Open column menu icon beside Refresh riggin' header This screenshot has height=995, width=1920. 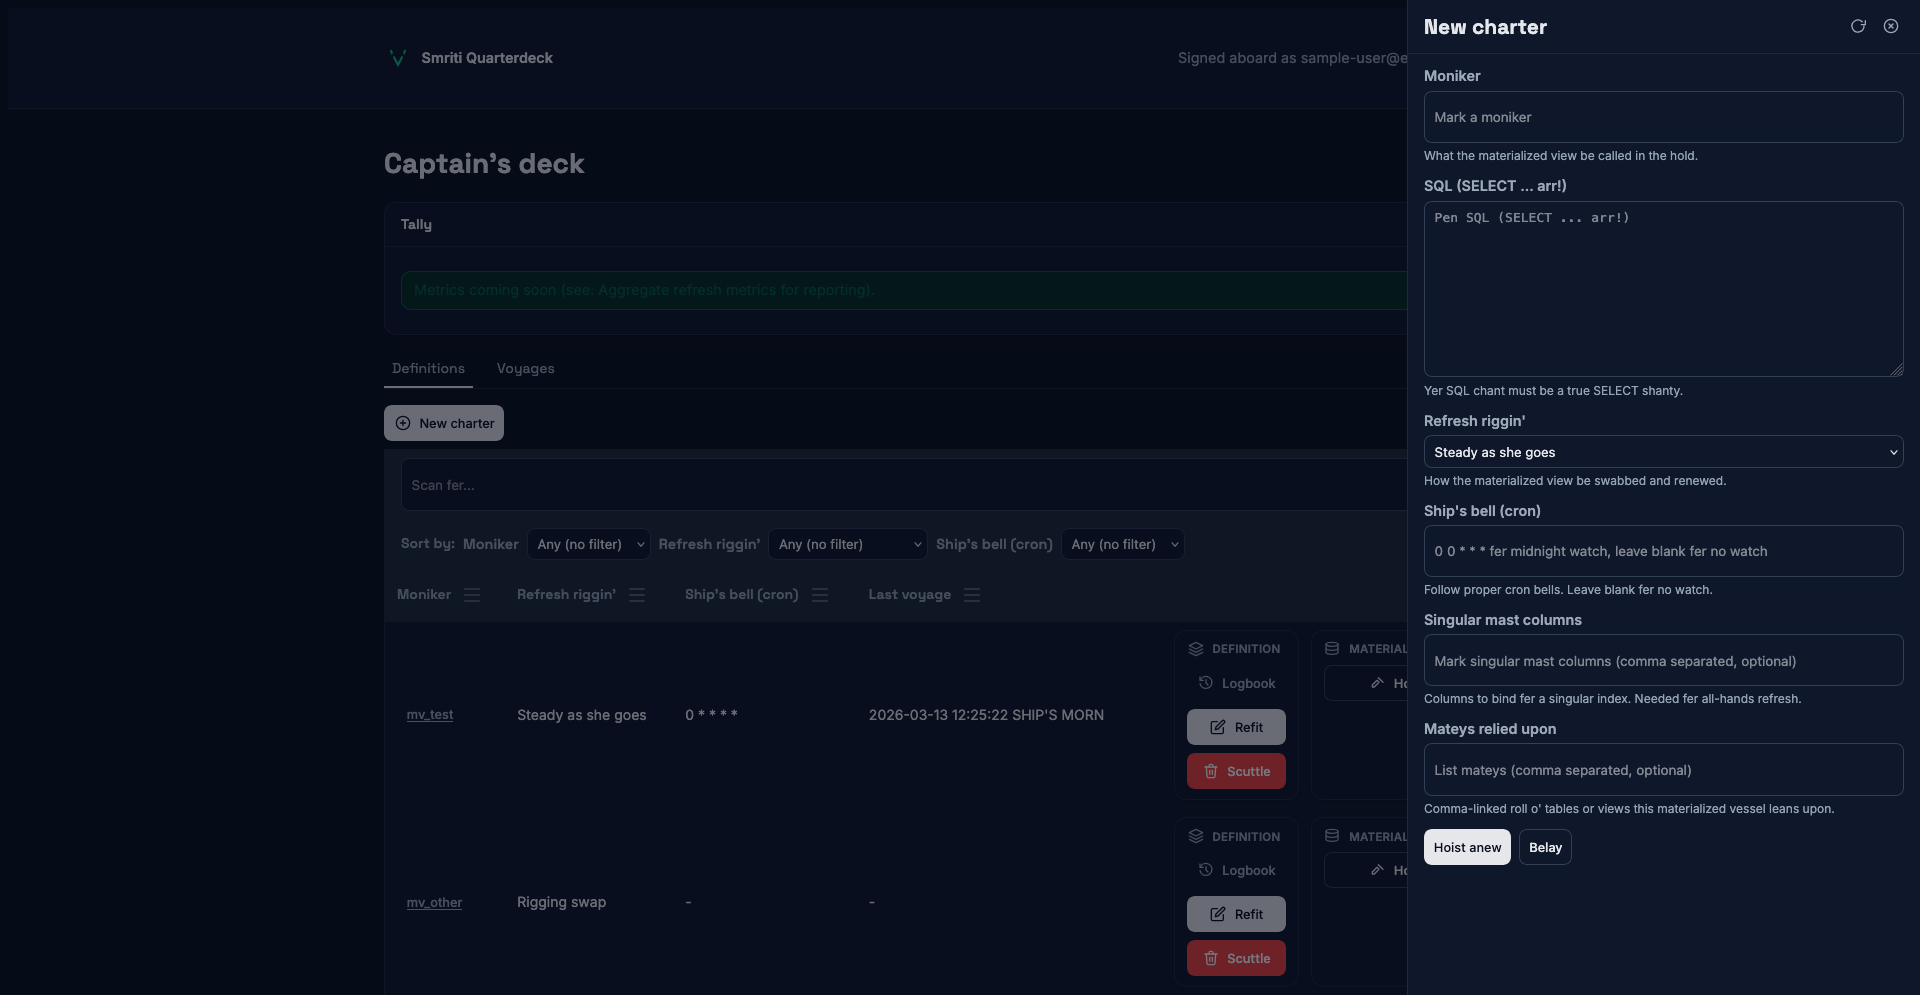click(x=637, y=595)
